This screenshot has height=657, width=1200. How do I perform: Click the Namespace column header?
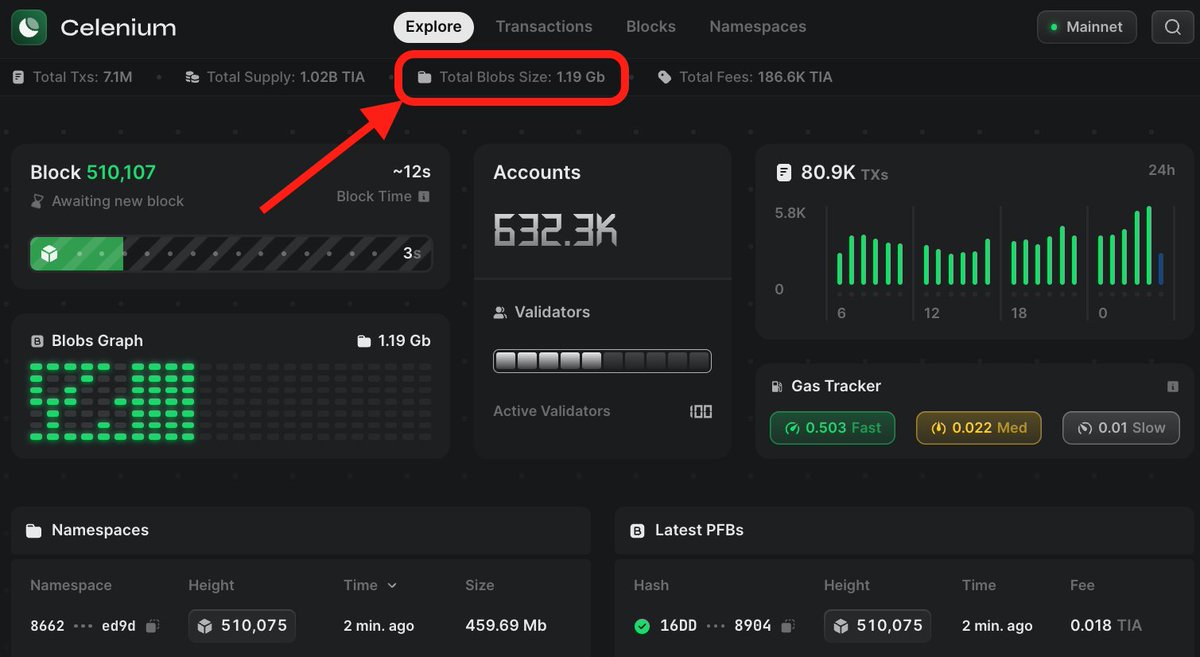pyautogui.click(x=71, y=585)
